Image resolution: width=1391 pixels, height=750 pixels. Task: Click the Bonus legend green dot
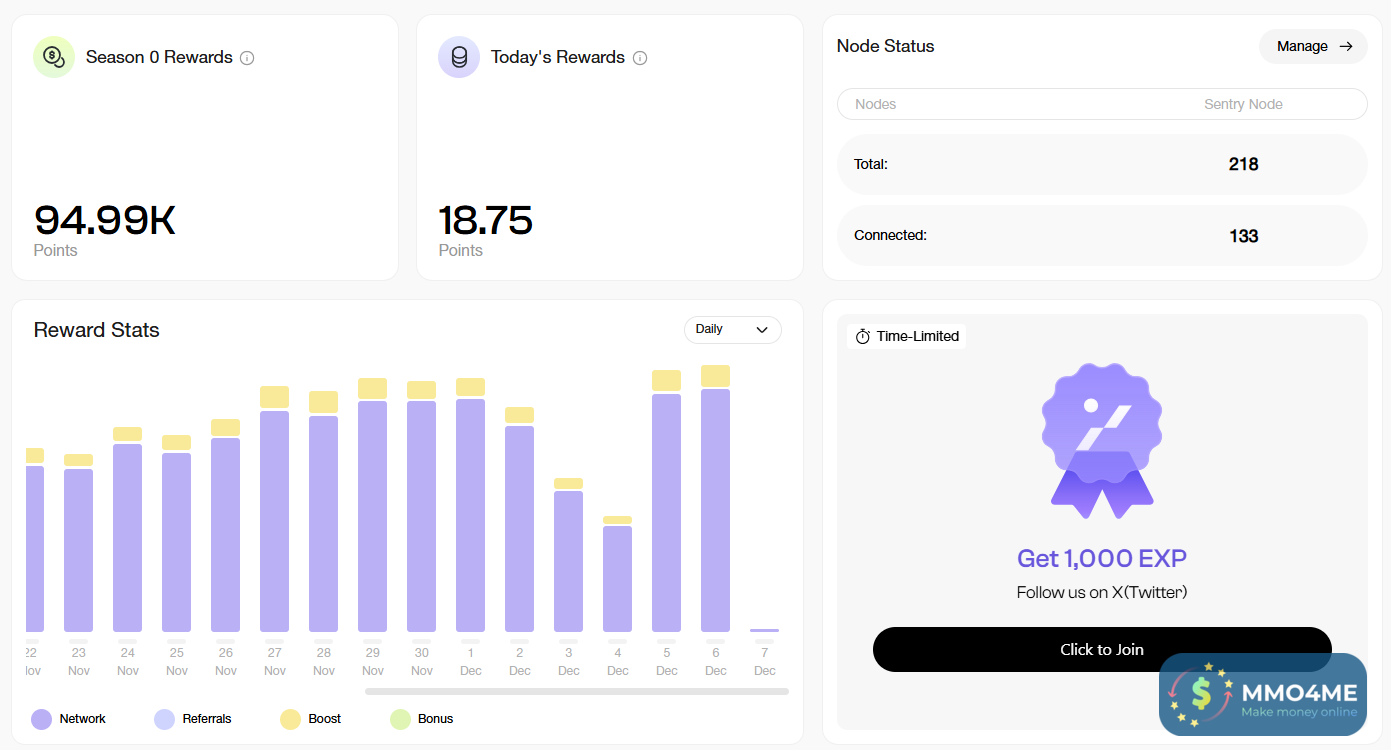coord(400,719)
